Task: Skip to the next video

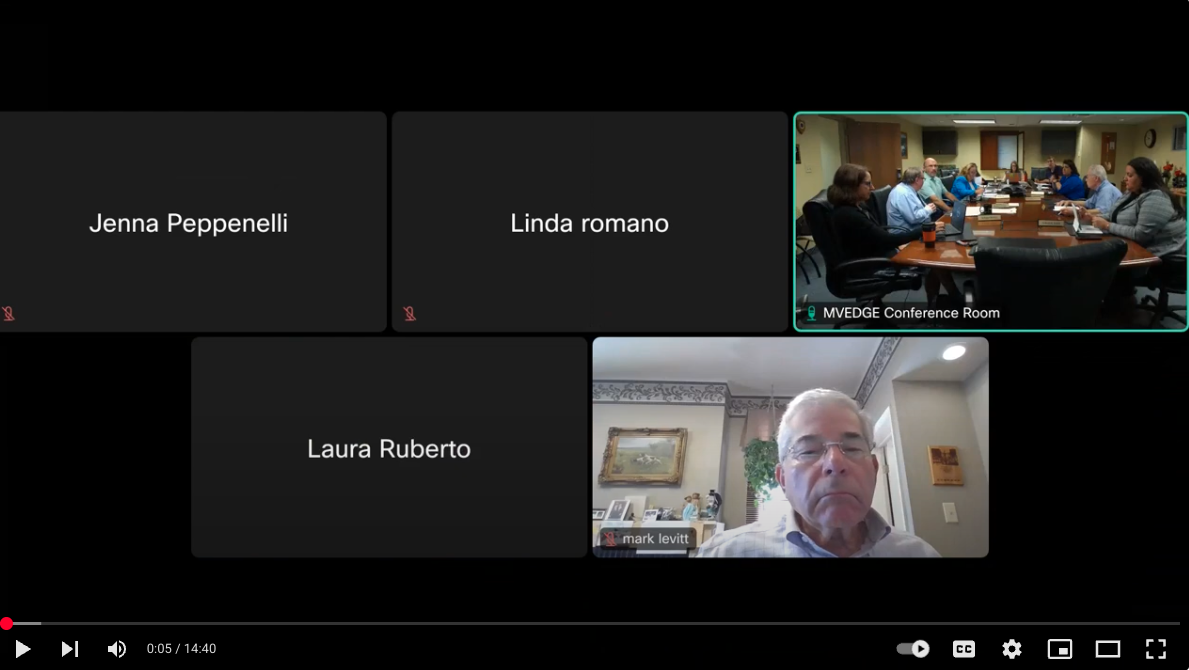Action: 70,649
